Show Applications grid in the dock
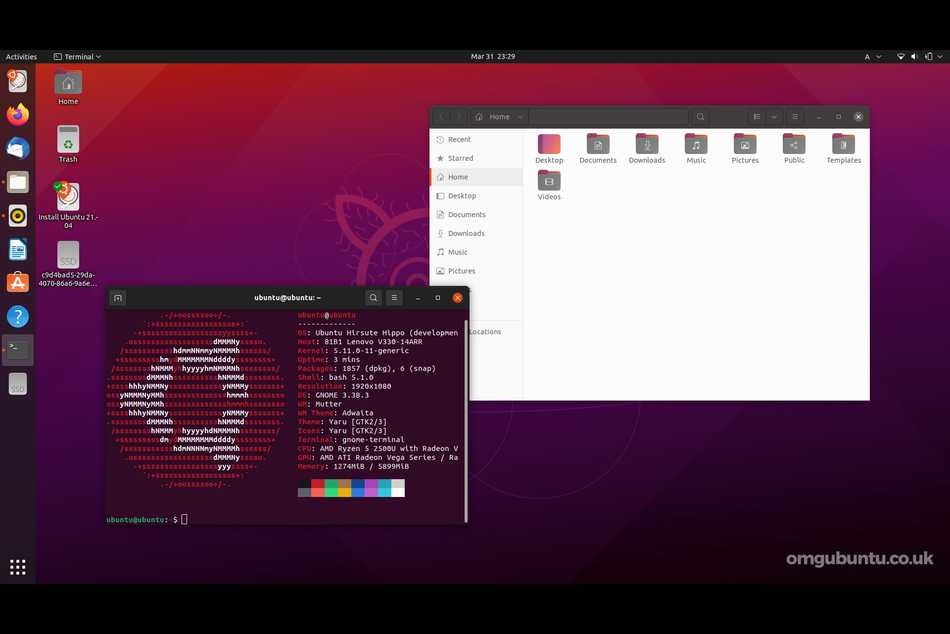 18,567
